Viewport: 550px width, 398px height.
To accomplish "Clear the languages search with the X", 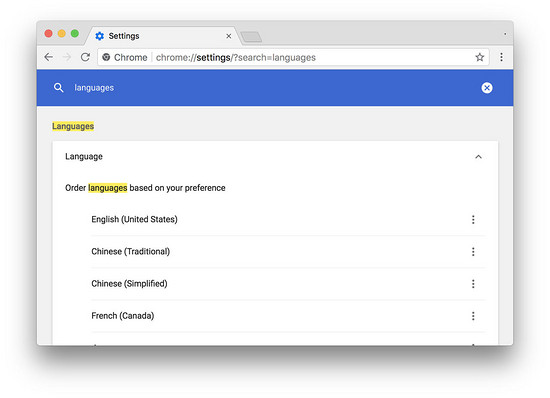I will tap(487, 88).
